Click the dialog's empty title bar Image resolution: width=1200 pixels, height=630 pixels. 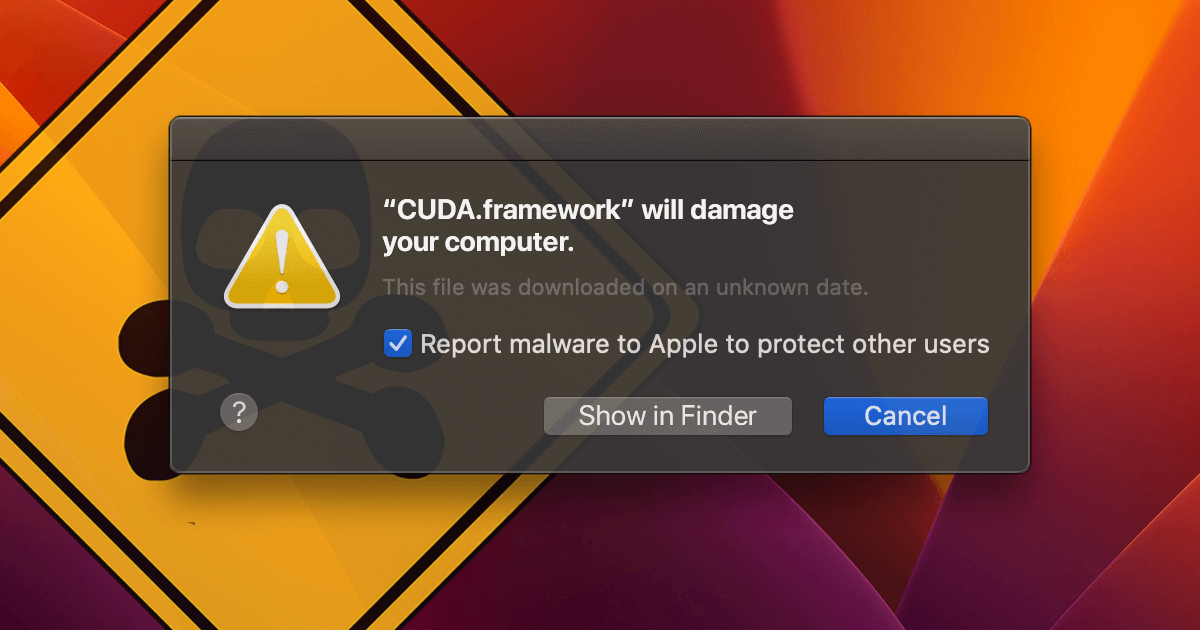pos(600,139)
